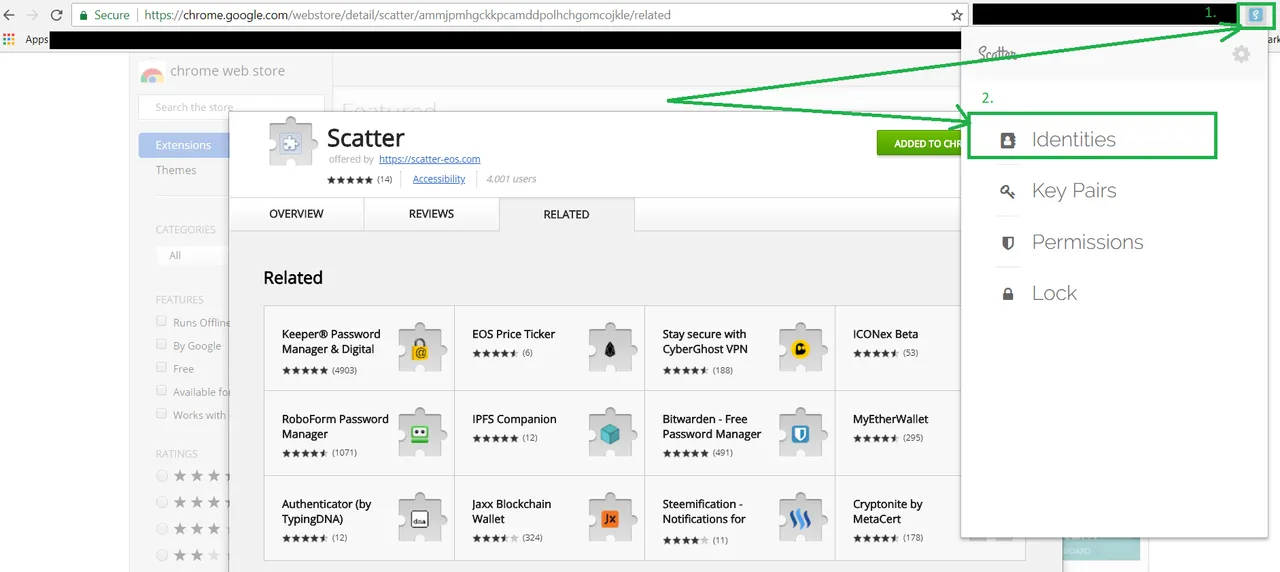Enable the By Google filter checkbox
Viewport: 1280px width, 572px height.
click(161, 344)
